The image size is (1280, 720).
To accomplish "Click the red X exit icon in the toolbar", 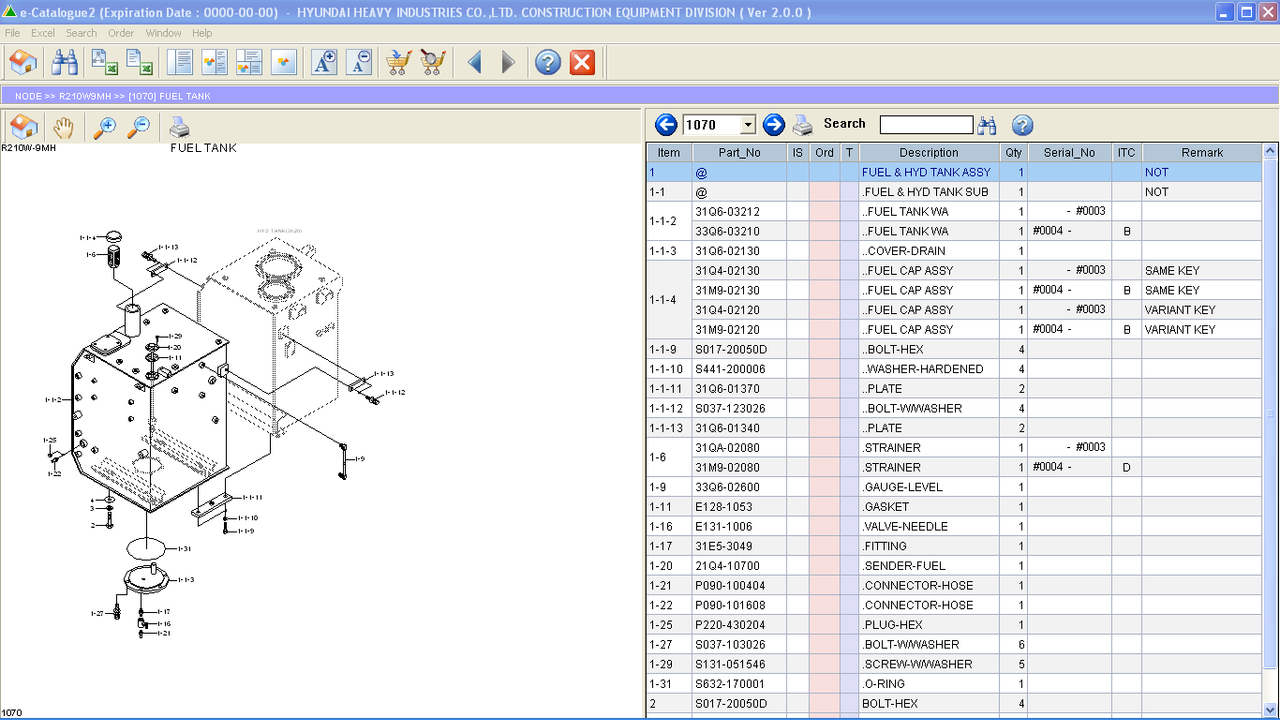I will click(x=582, y=63).
